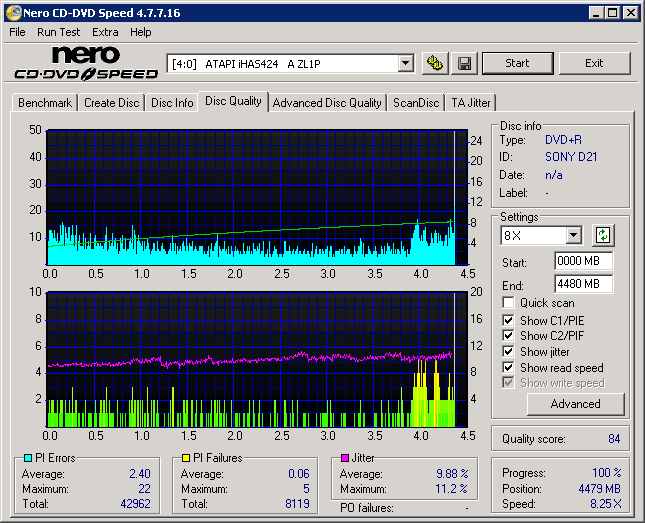Click the floppy disk save icon
The height and width of the screenshot is (523, 645).
coord(464,63)
